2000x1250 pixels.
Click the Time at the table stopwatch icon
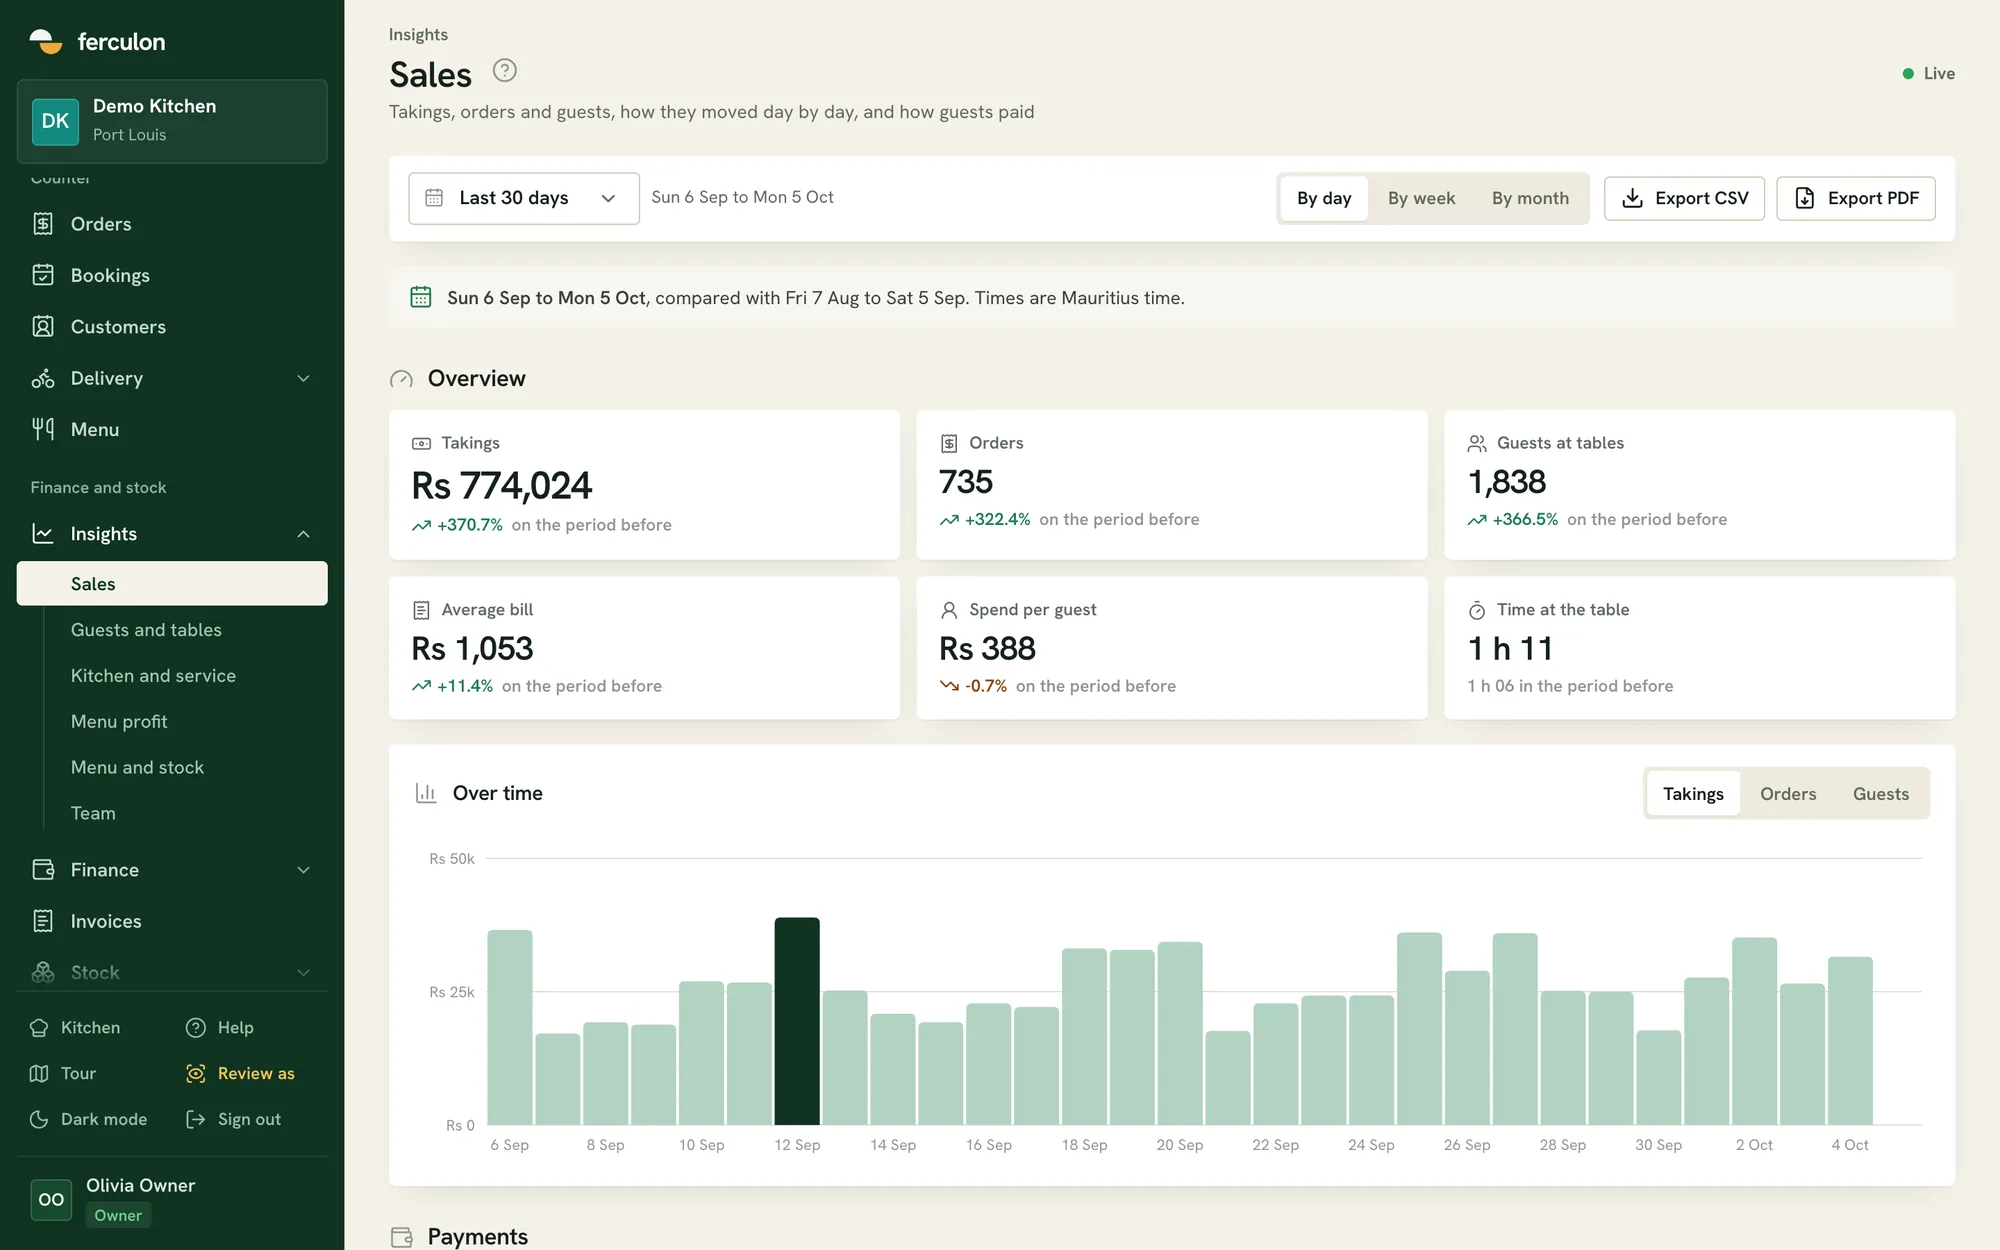tap(1477, 610)
